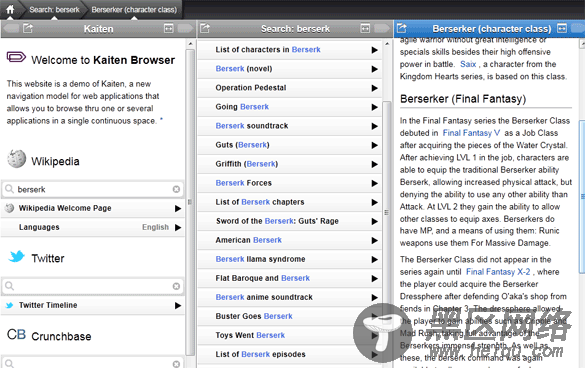Viewport: 585px width, 368px height.
Task: Expand arrow for Berserk Forces result
Action: 374,183
